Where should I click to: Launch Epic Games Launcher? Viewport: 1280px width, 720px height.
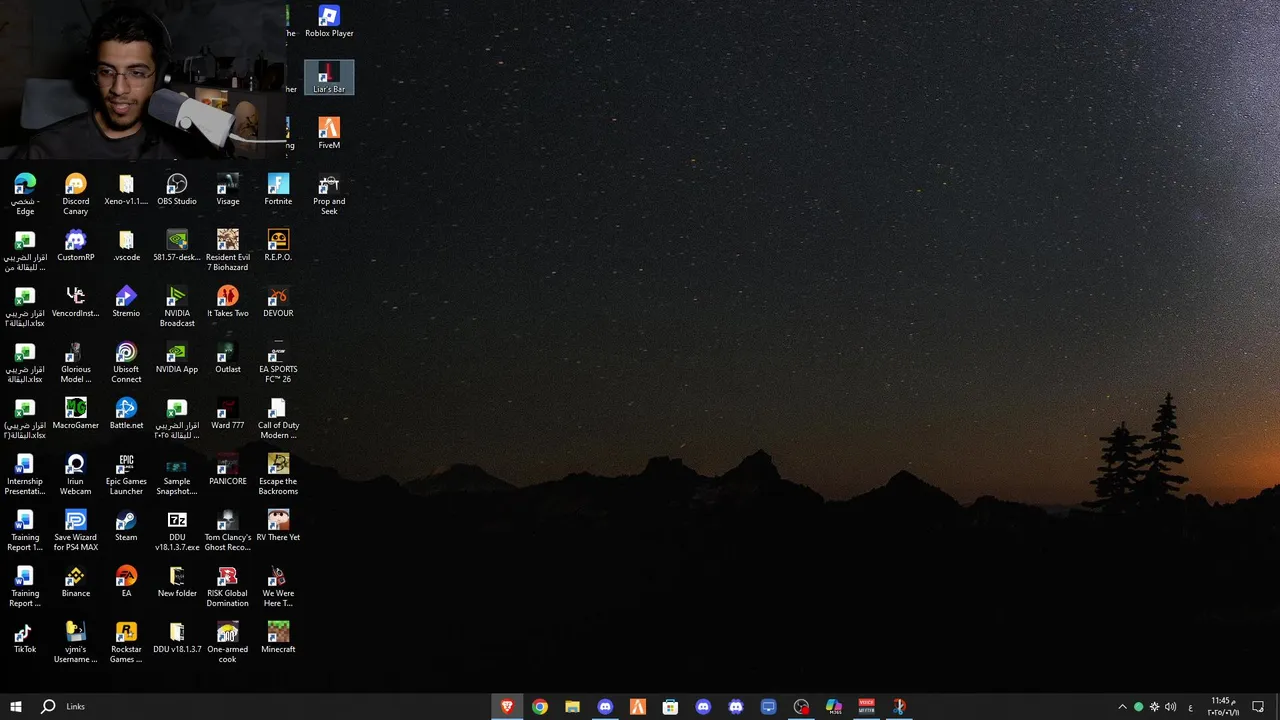[x=126, y=474]
